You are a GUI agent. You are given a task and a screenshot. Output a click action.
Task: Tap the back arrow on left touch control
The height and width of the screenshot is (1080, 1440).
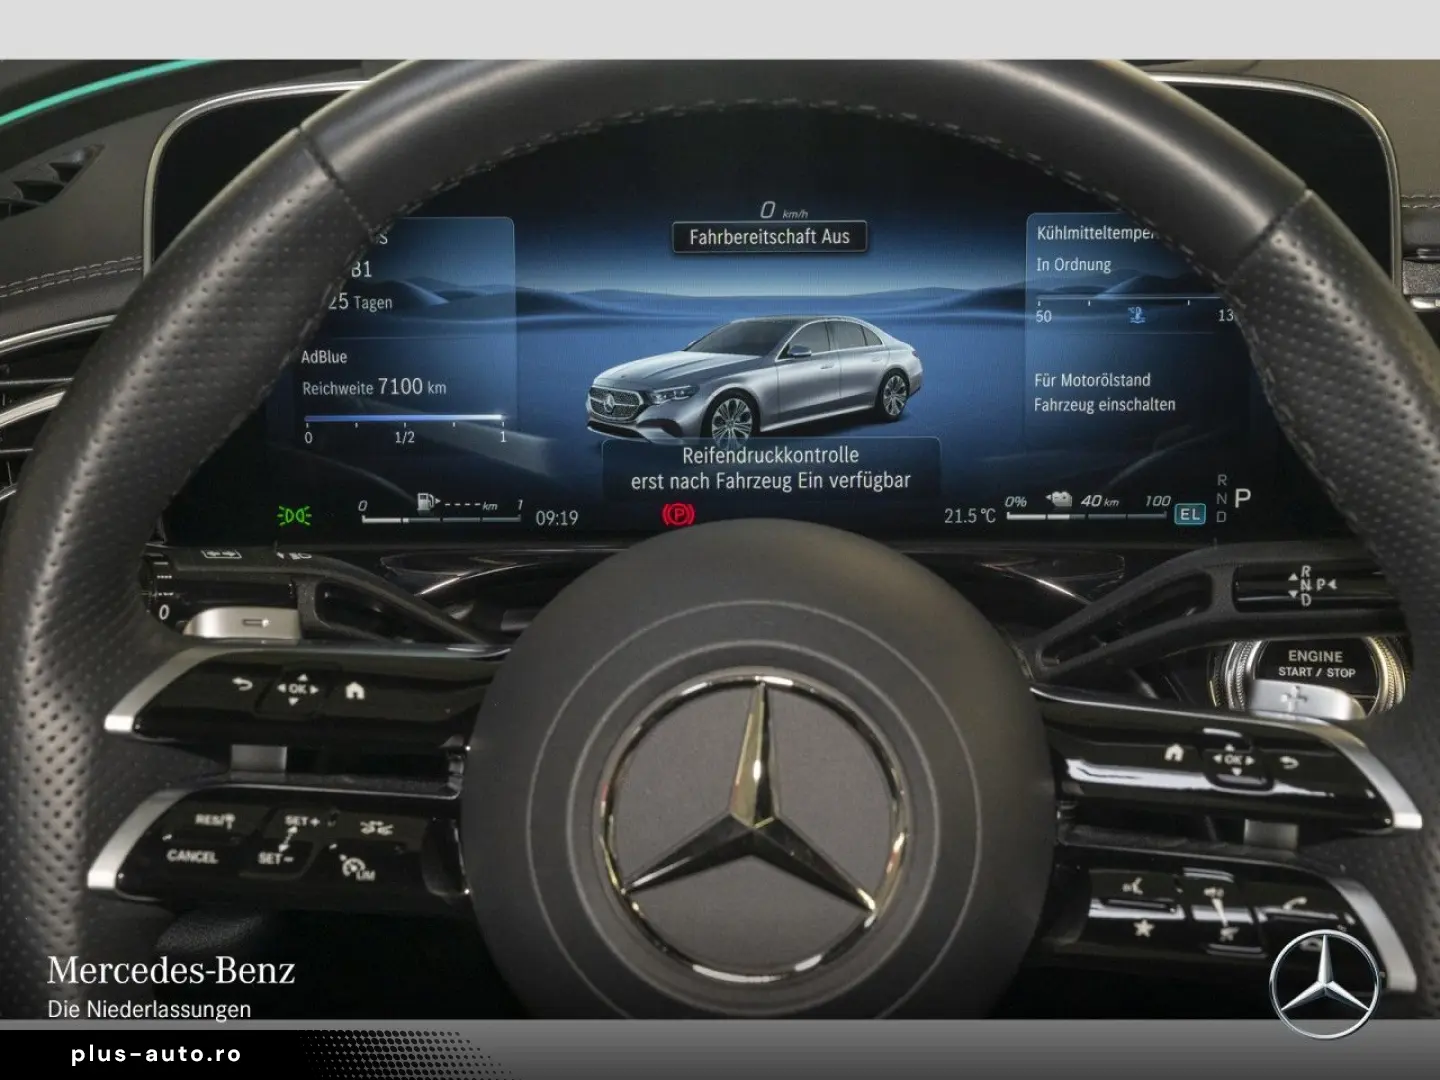[242, 684]
